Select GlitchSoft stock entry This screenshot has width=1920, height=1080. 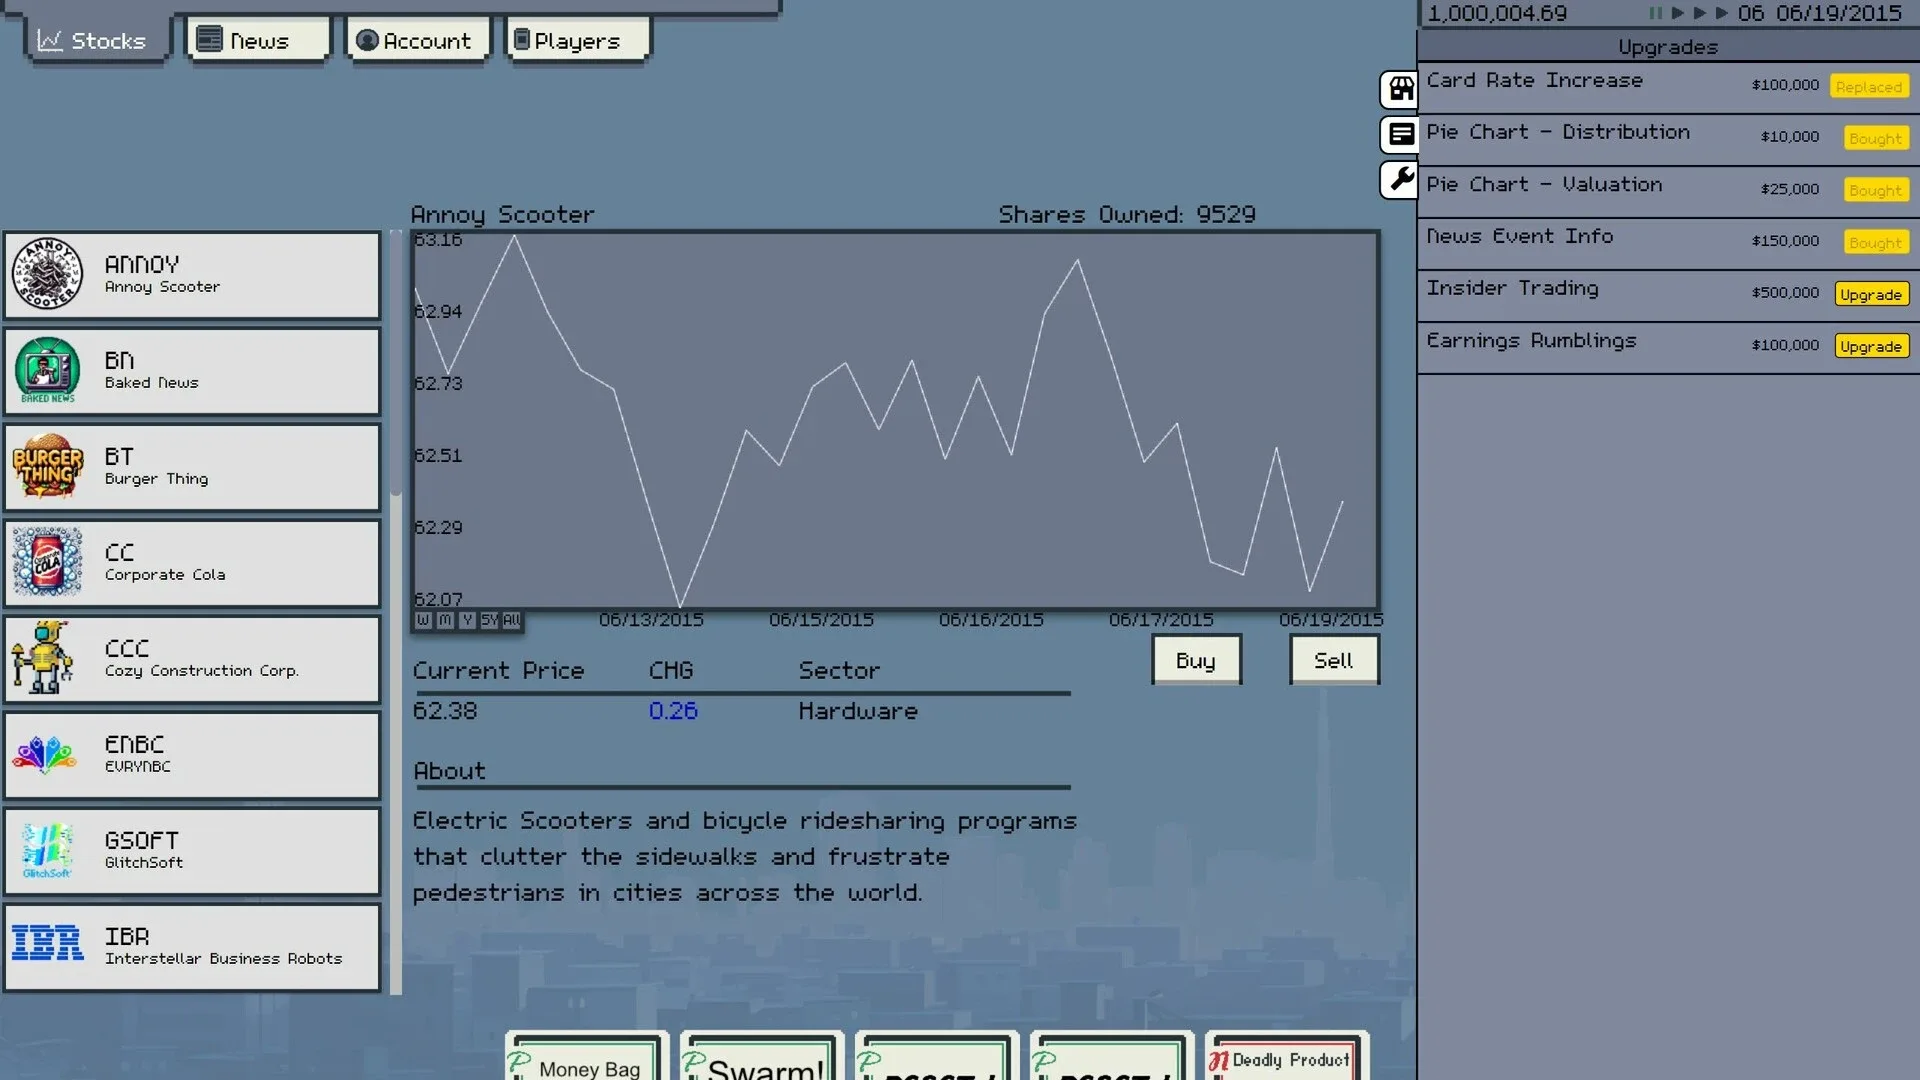[192, 851]
